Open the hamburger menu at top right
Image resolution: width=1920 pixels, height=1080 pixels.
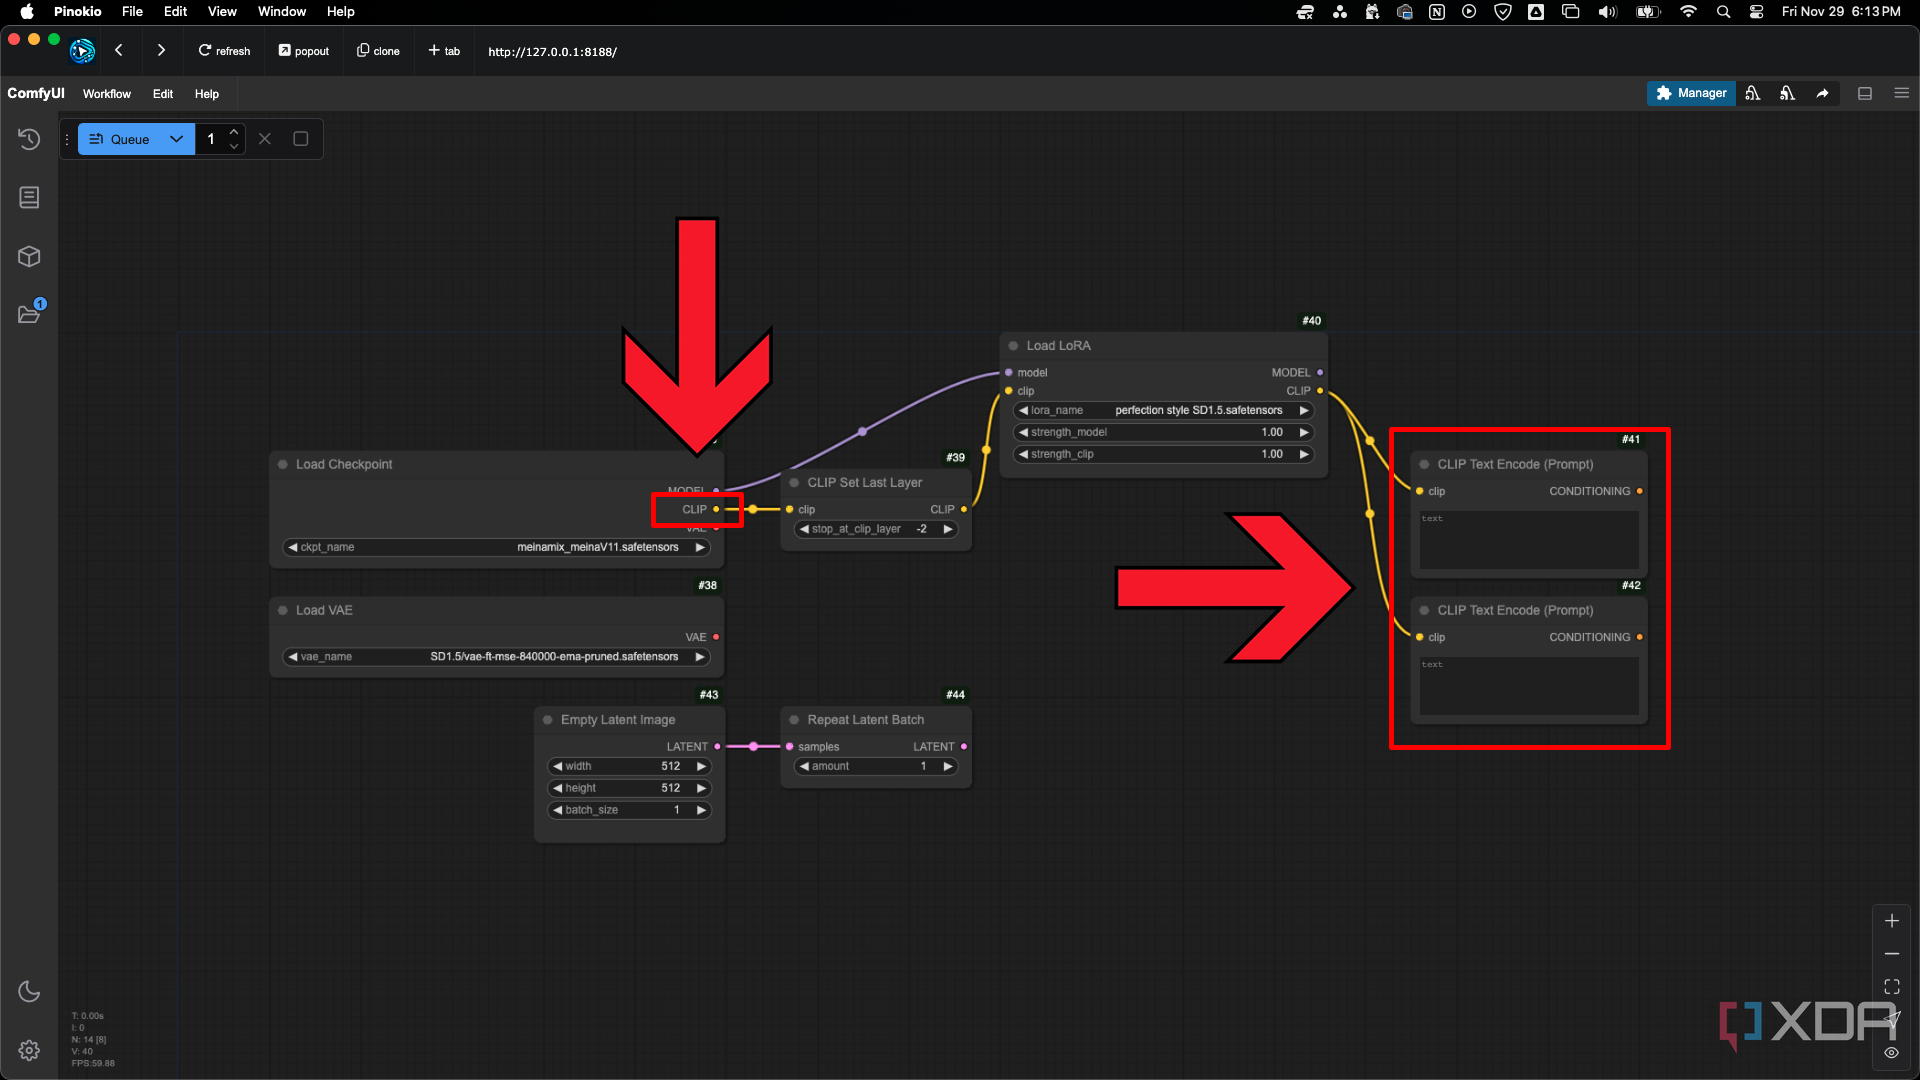1902,93
